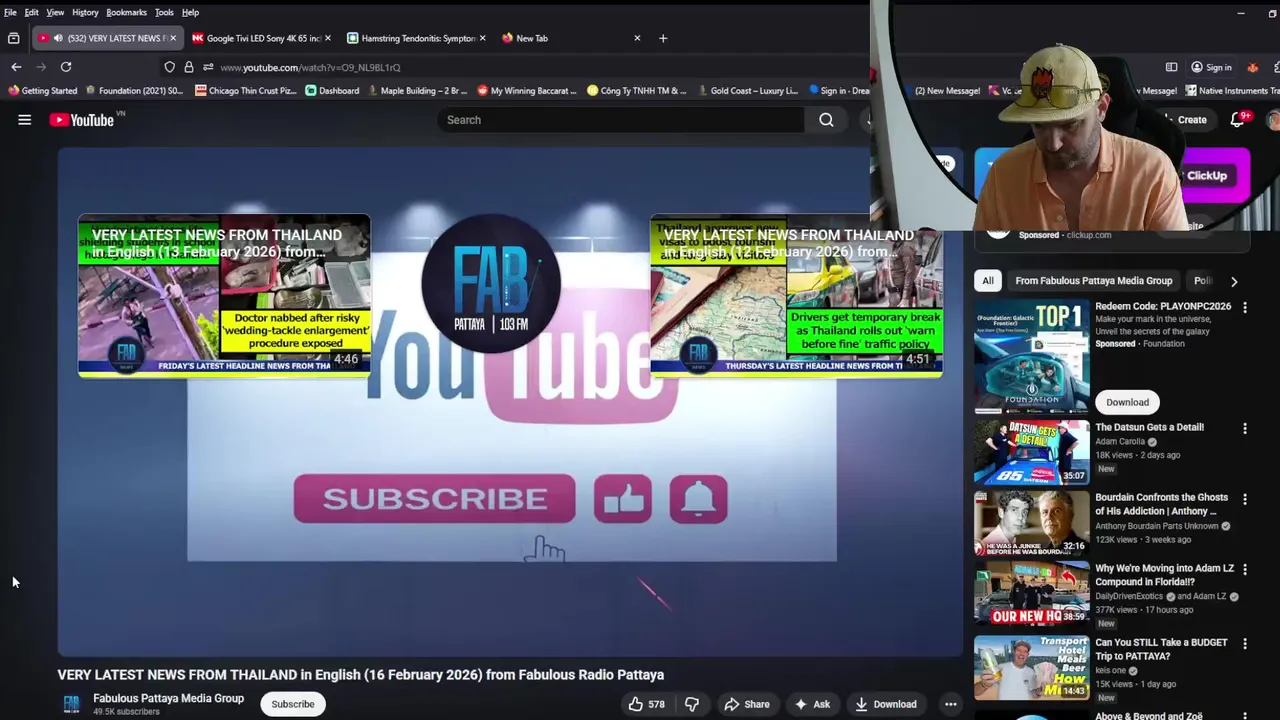This screenshot has width=1280, height=720.
Task: Open the Getting Started bookmark
Action: point(41,90)
